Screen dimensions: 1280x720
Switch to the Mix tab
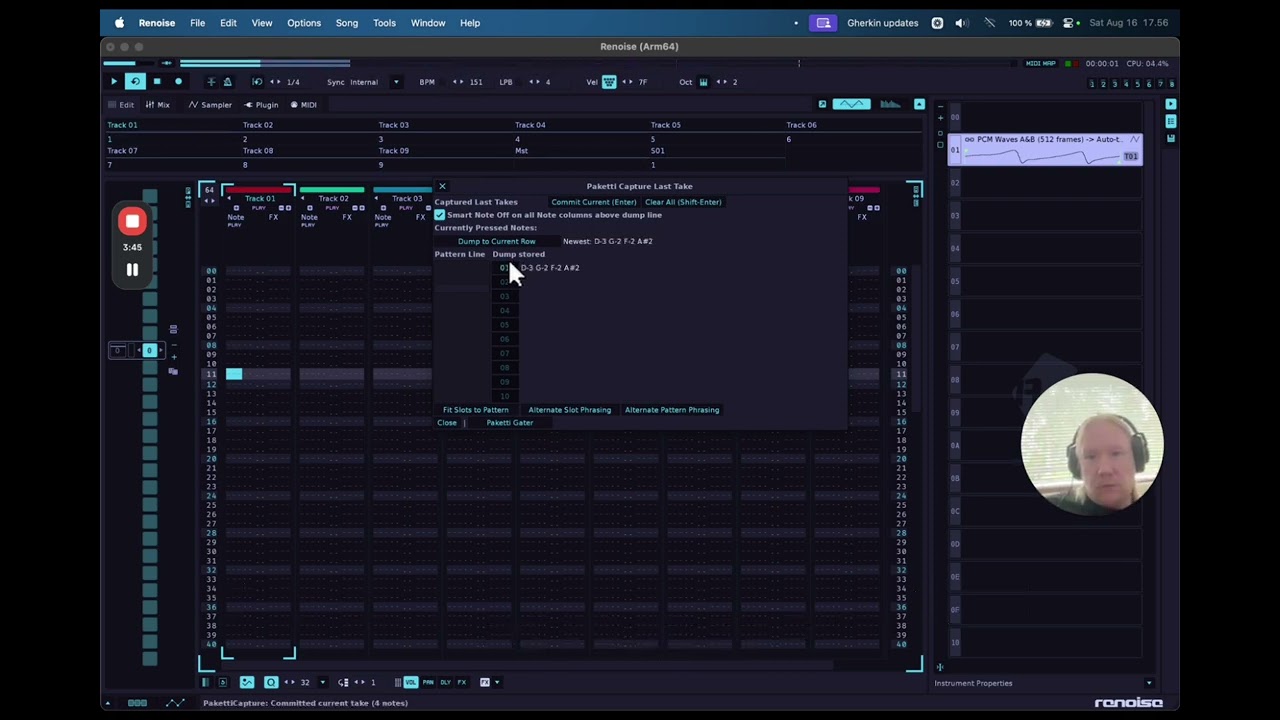158,105
